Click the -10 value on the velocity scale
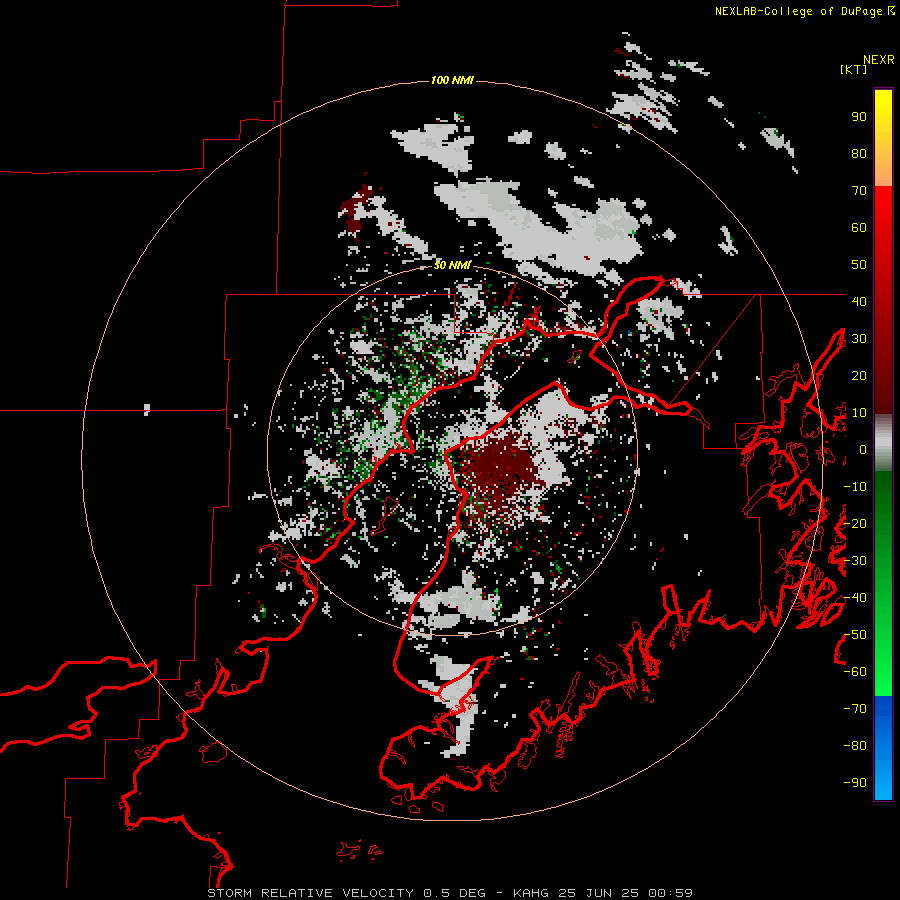Image resolution: width=900 pixels, height=900 pixels. (x=855, y=487)
